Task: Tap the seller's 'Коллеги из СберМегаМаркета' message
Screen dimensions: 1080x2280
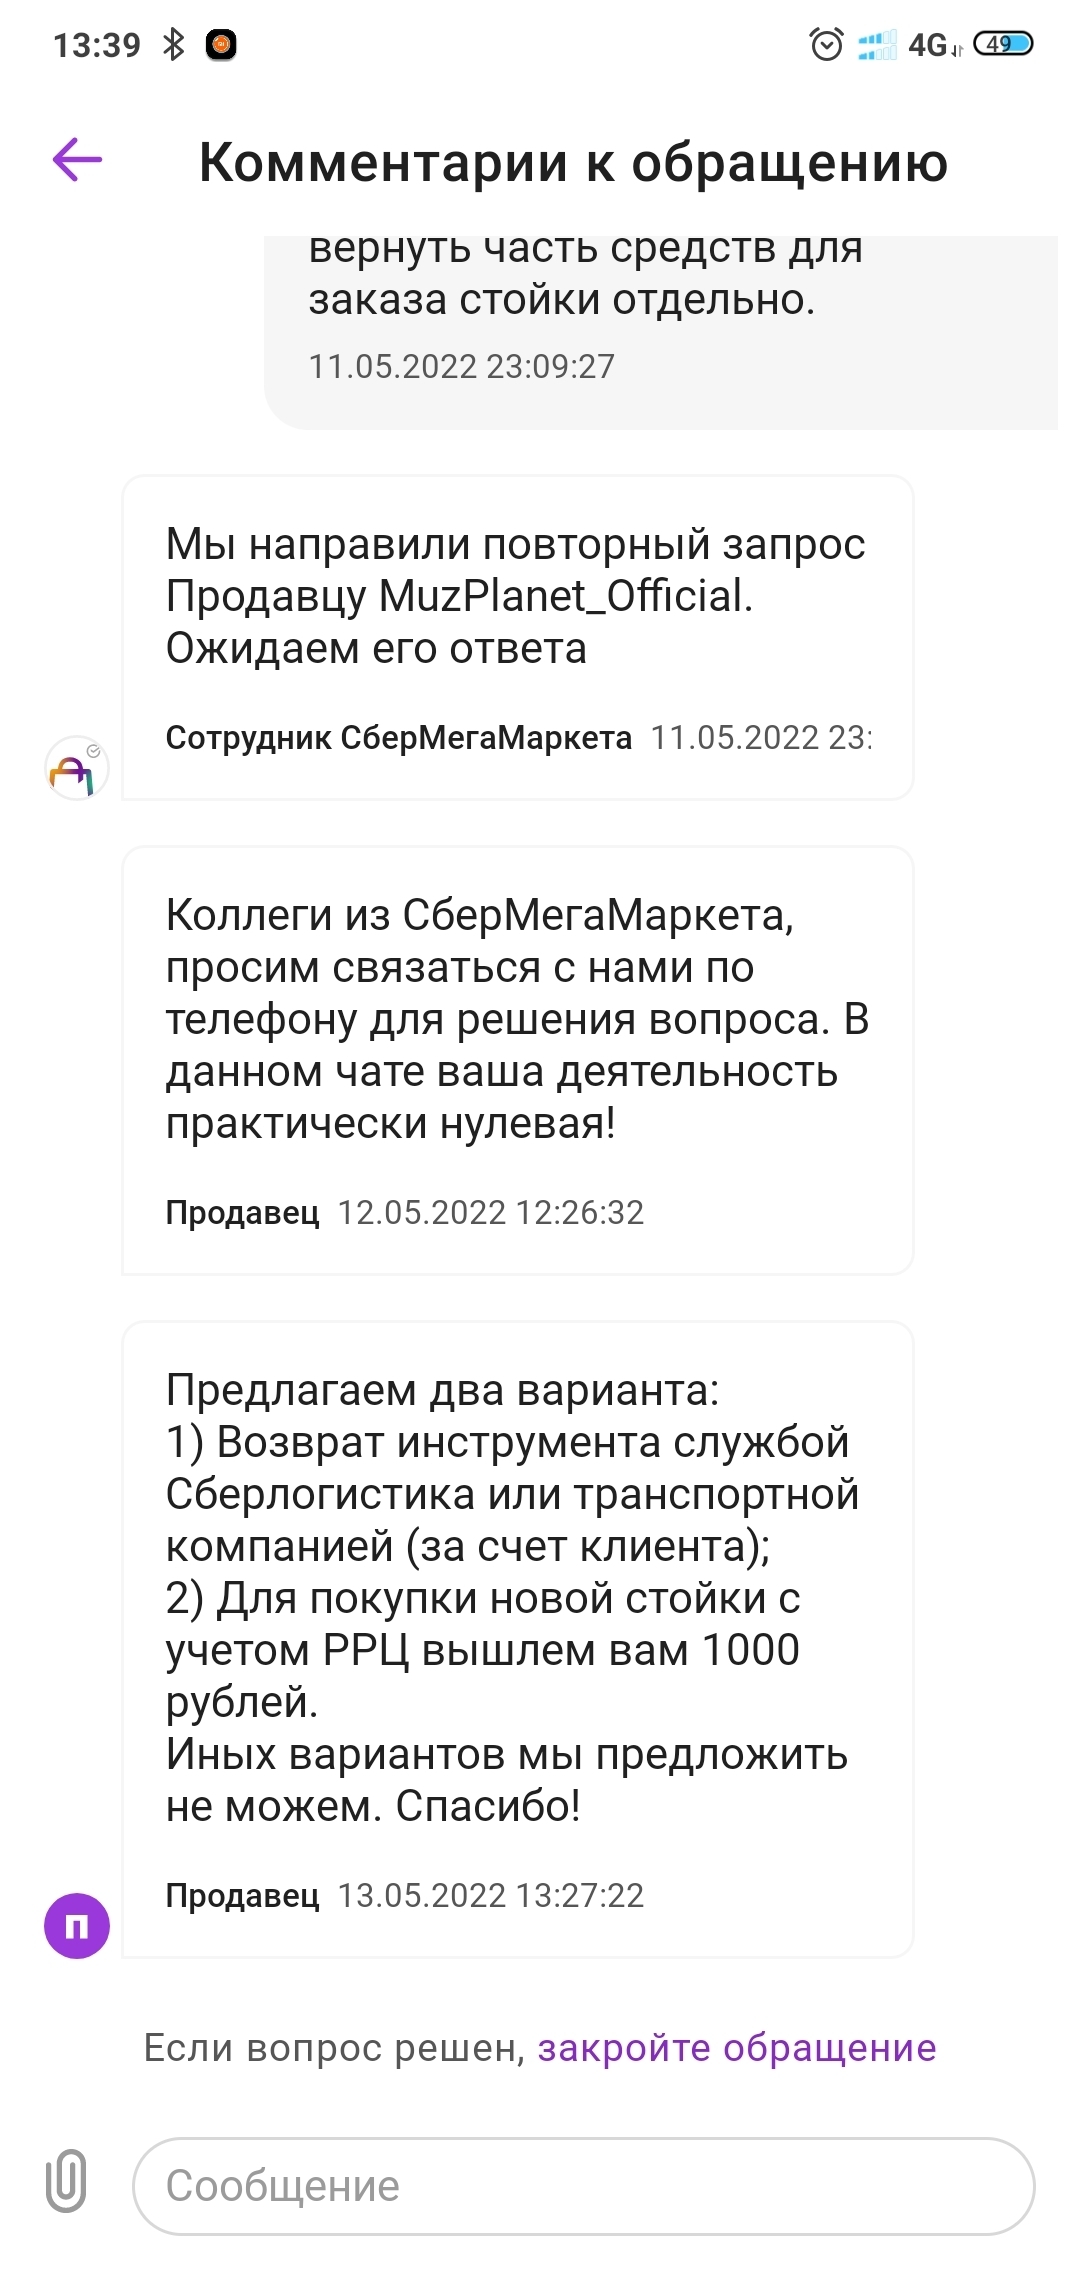Action: pos(516,1019)
